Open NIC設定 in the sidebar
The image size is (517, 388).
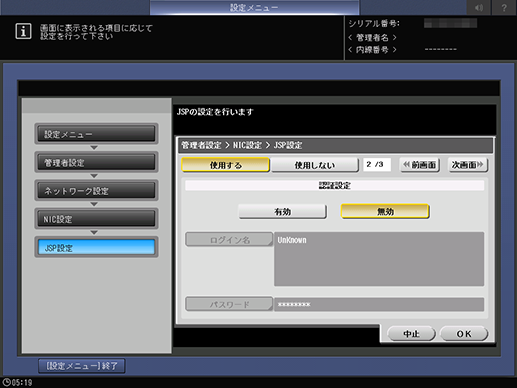[96, 219]
